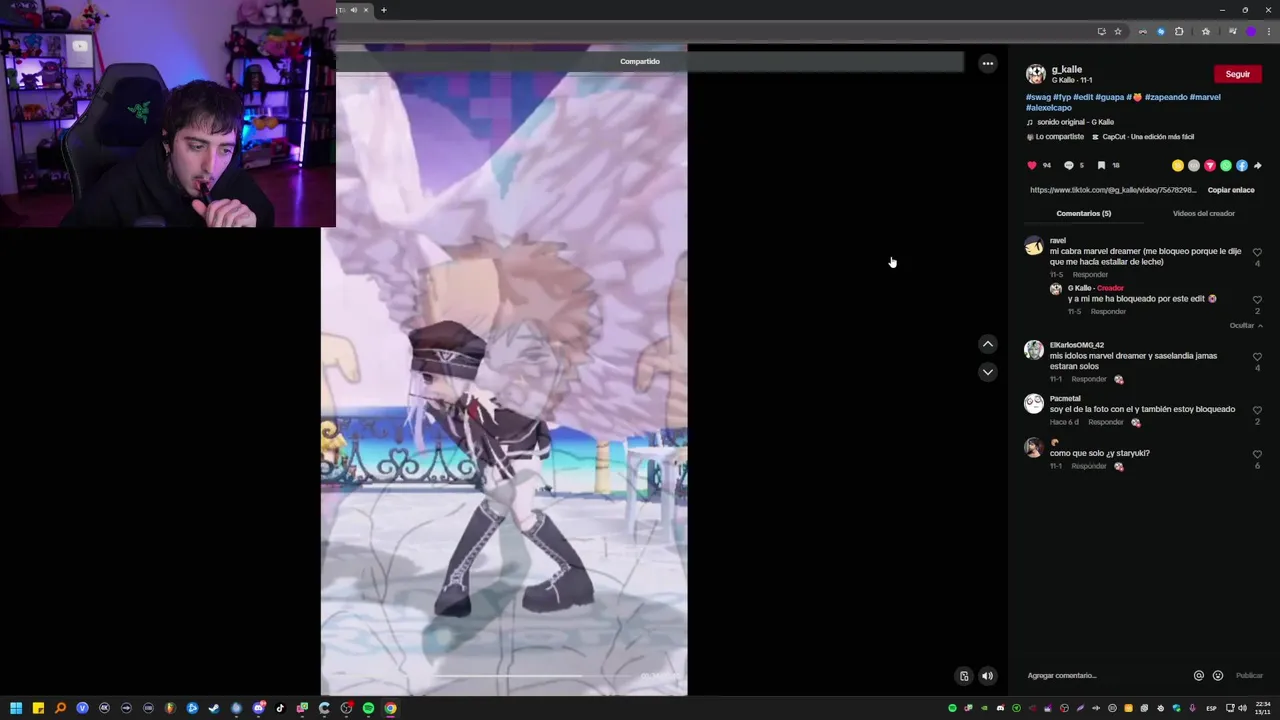The height and width of the screenshot is (720, 1280).
Task: Like the 'como que solo' comment heart
Action: coord(1258,455)
